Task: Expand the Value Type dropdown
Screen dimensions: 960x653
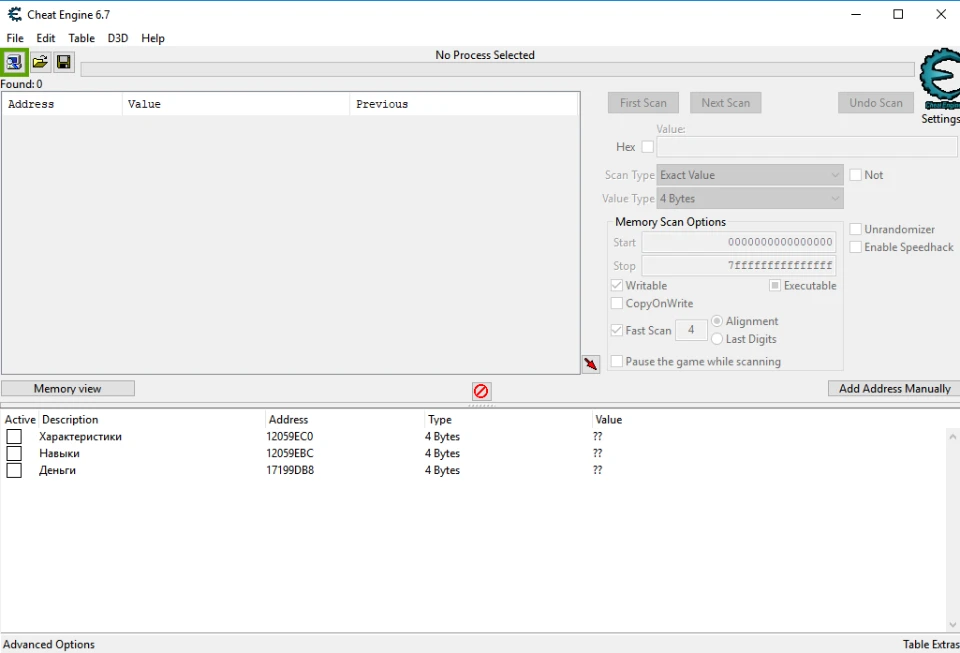Action: 749,199
